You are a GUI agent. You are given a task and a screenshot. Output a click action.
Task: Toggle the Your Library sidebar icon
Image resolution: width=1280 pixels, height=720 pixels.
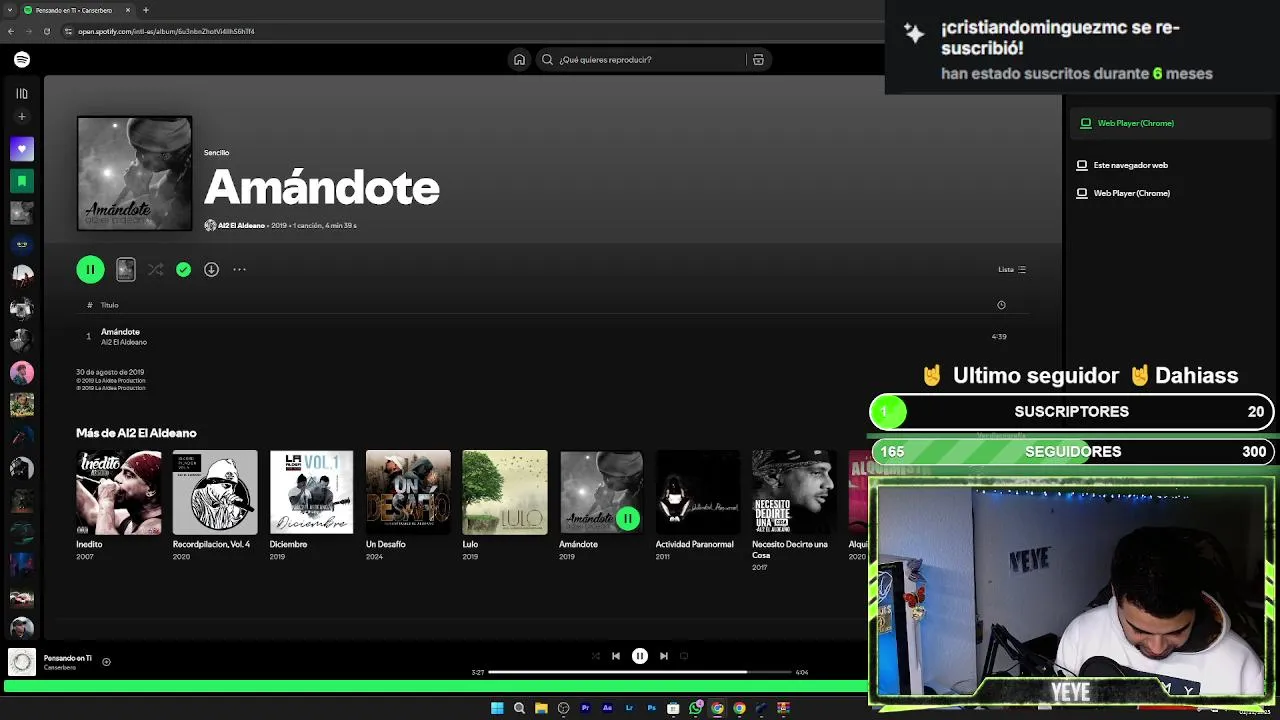pos(22,93)
